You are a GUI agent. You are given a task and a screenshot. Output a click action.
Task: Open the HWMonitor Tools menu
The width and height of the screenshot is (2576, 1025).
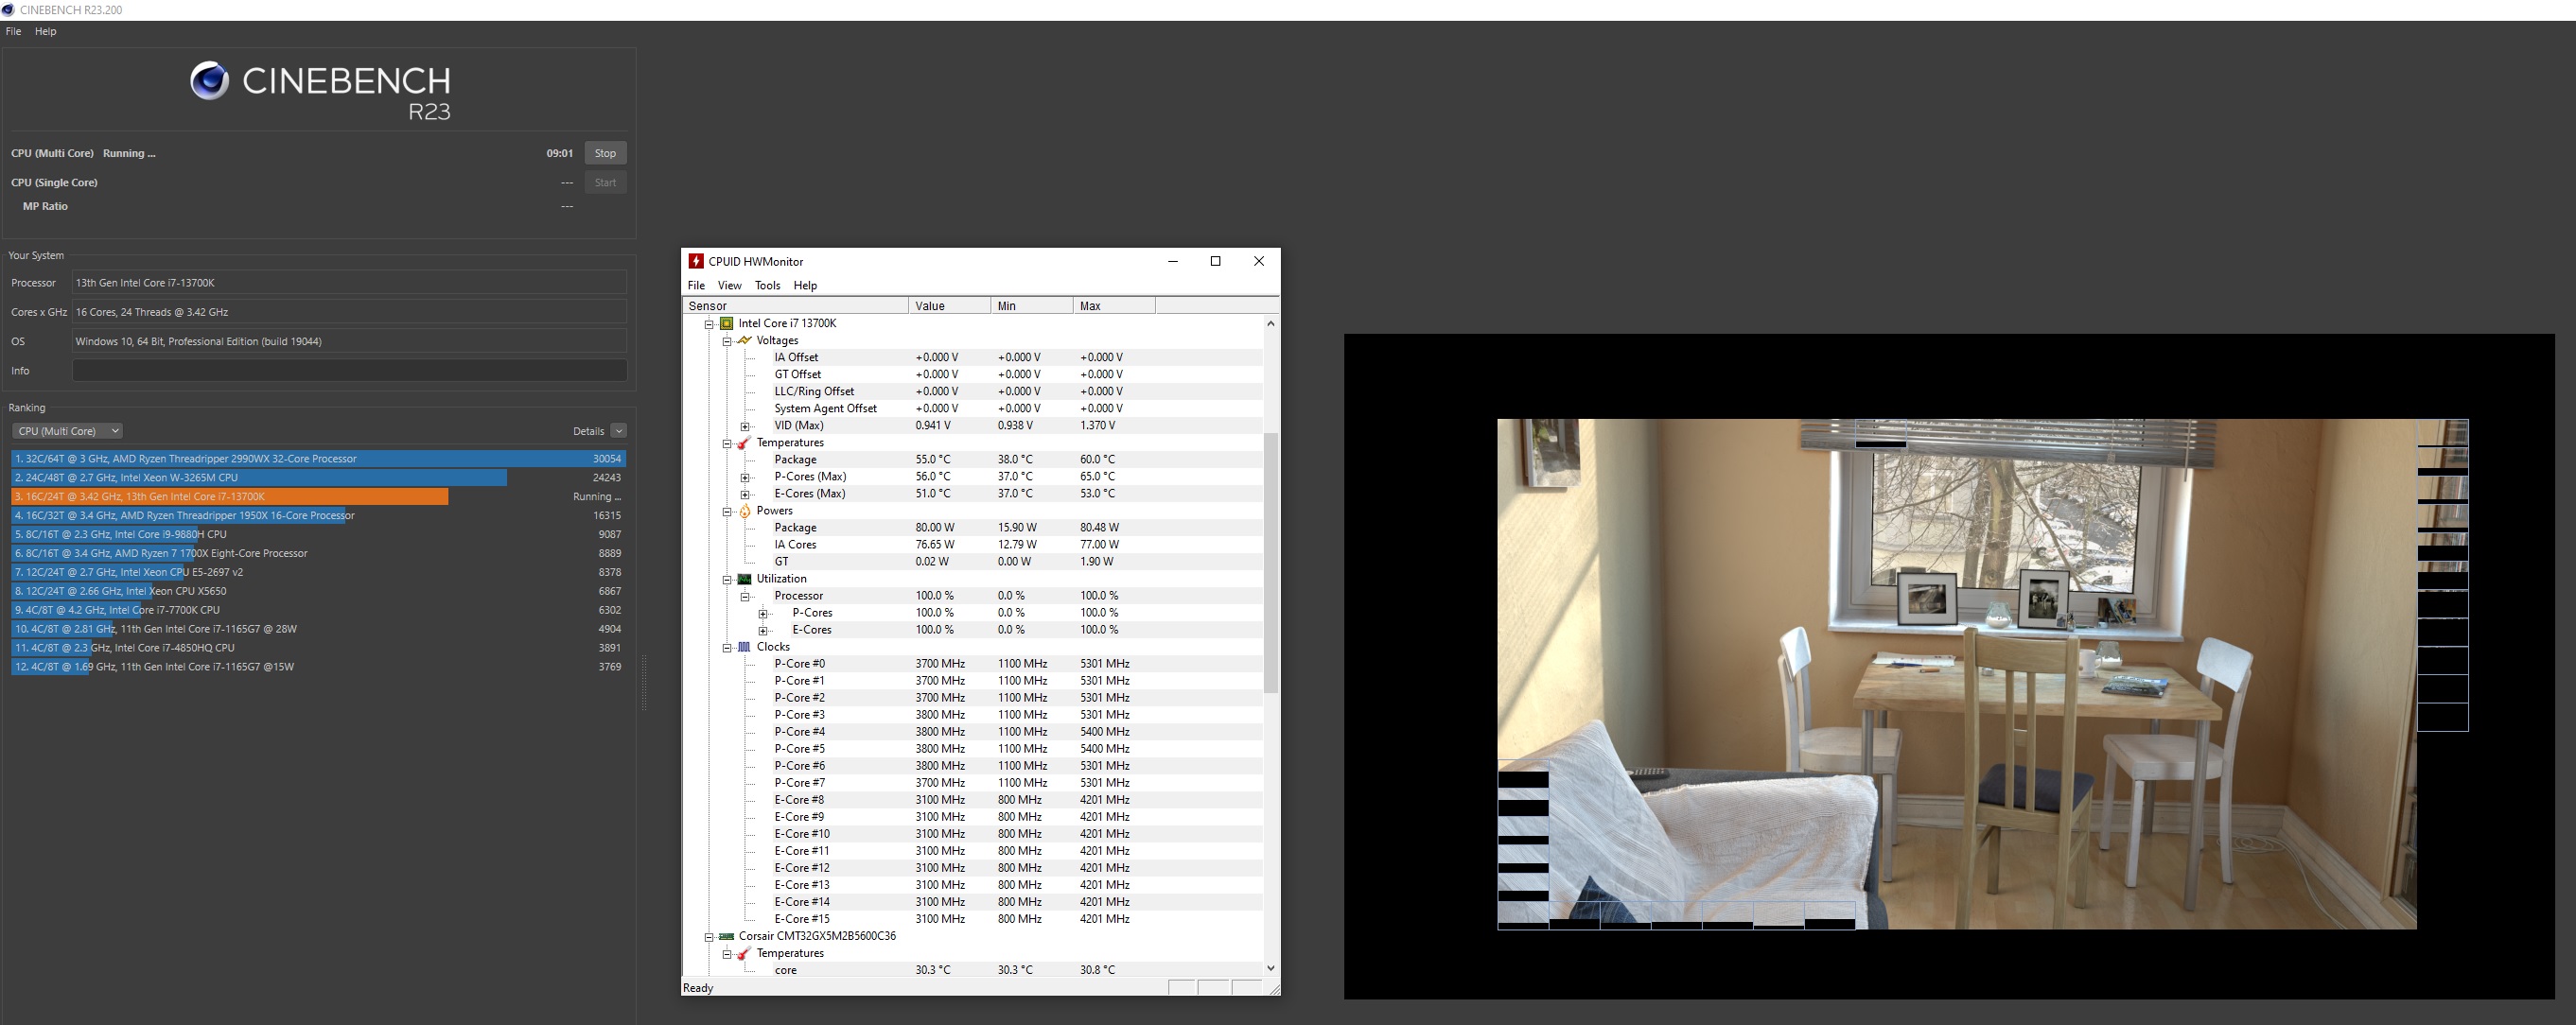coord(767,285)
